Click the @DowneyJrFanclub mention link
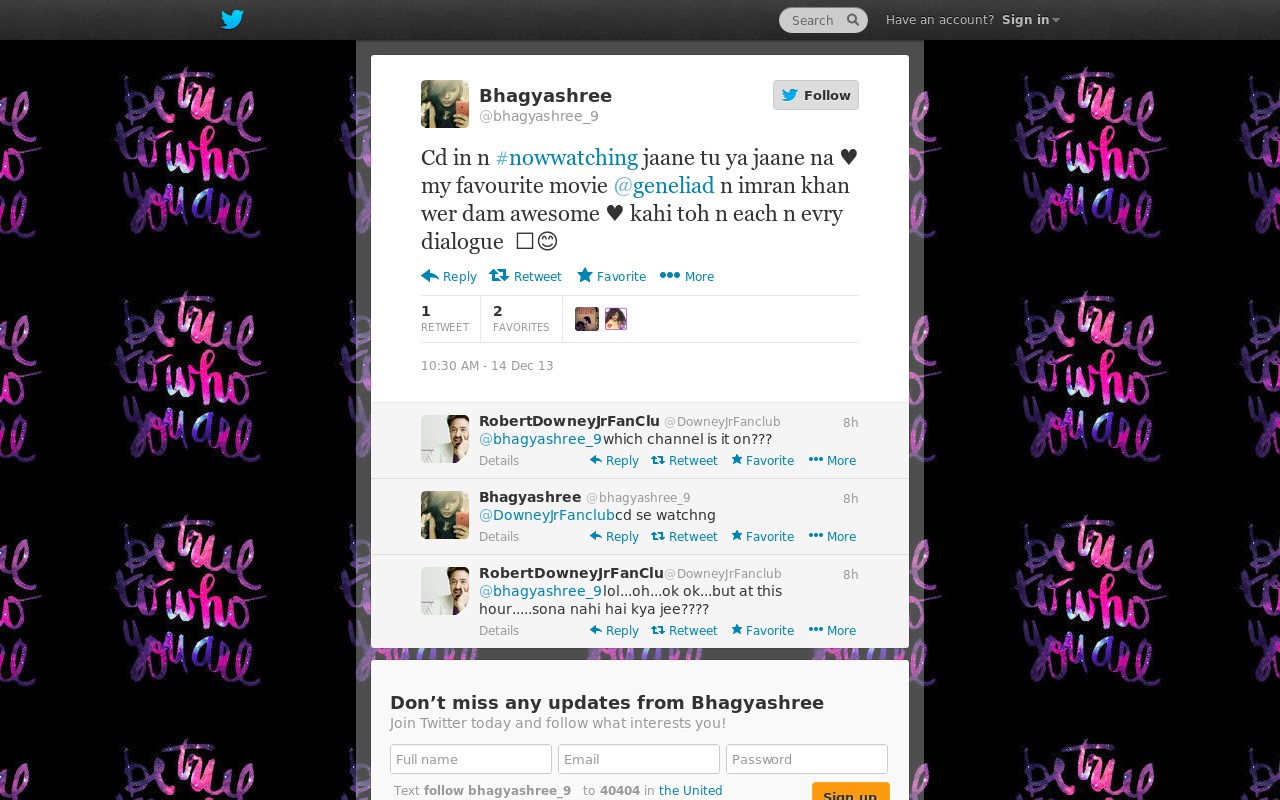 coord(546,515)
